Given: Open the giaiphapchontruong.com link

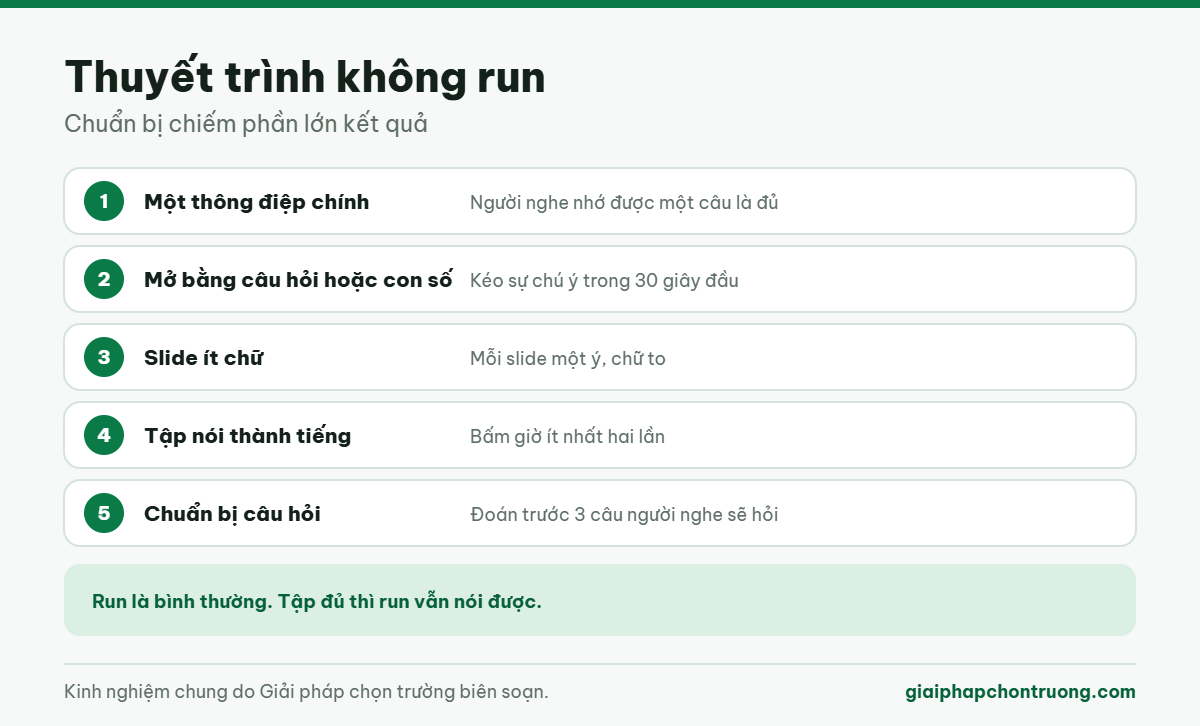Looking at the screenshot, I should (x=1020, y=692).
